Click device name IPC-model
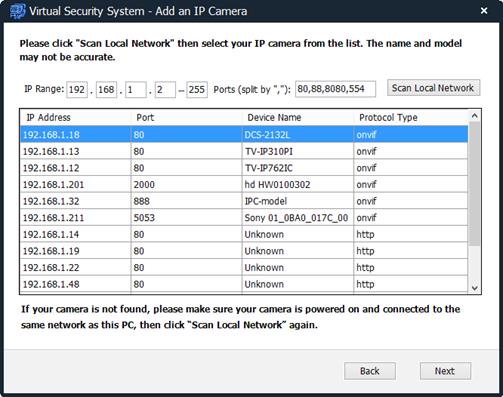The width and height of the screenshot is (503, 397). point(266,201)
